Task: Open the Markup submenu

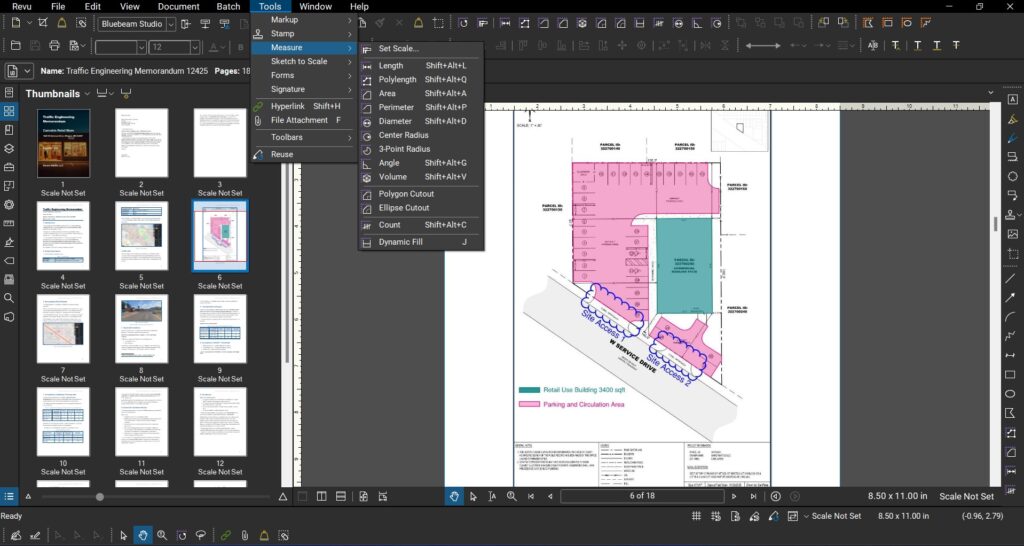Action: coord(304,20)
